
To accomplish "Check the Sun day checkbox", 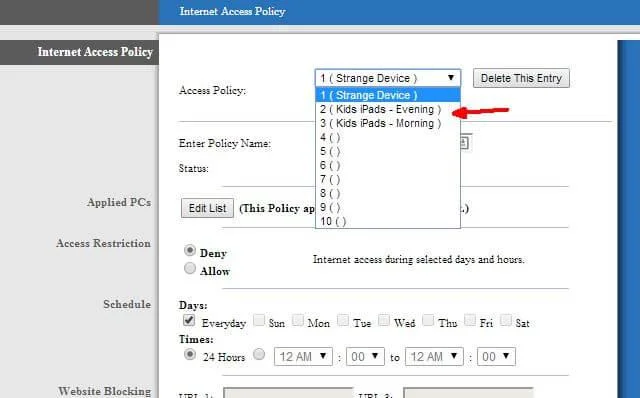I will (259, 320).
